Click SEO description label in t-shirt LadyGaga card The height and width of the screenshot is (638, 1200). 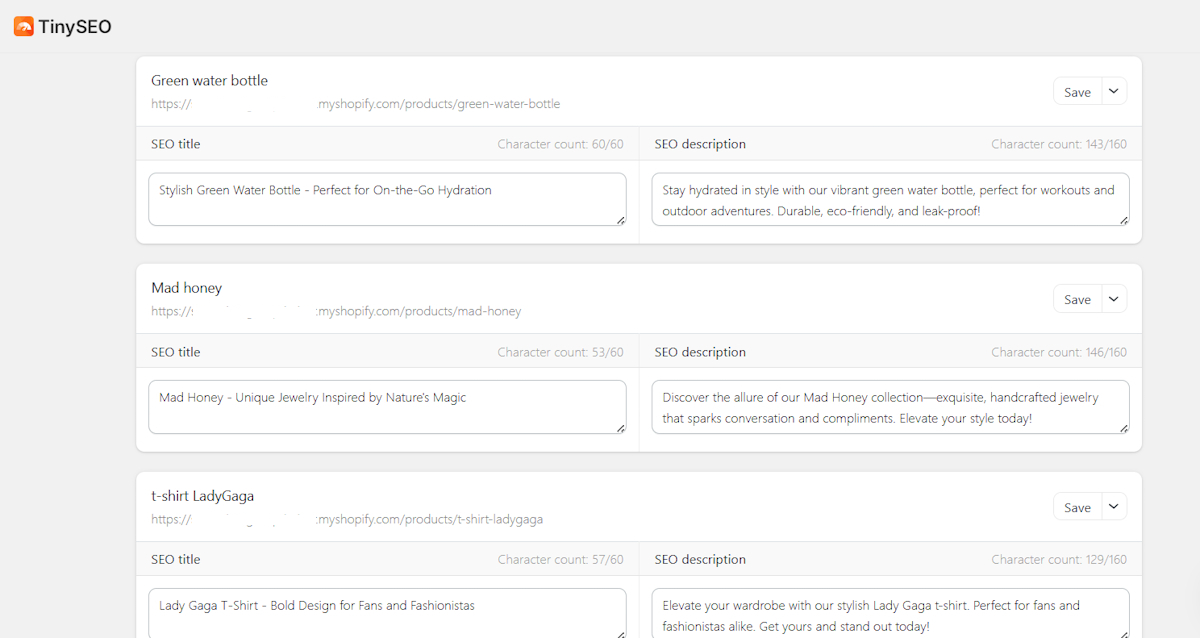click(x=700, y=559)
